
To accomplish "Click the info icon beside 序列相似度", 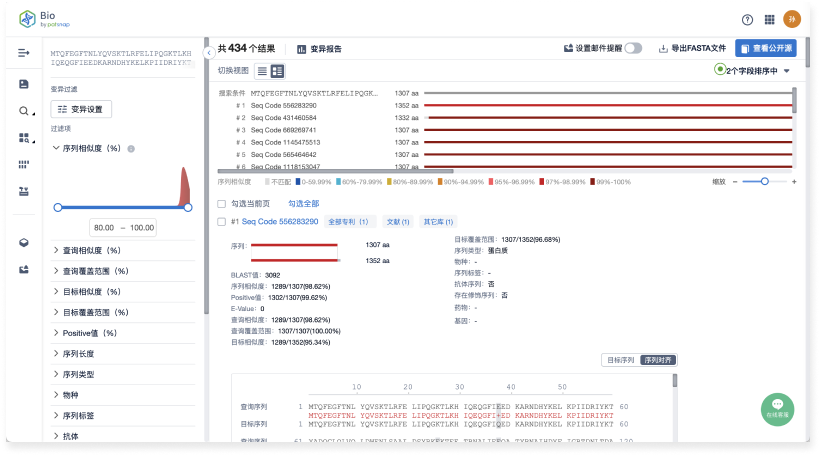I will pos(131,149).
